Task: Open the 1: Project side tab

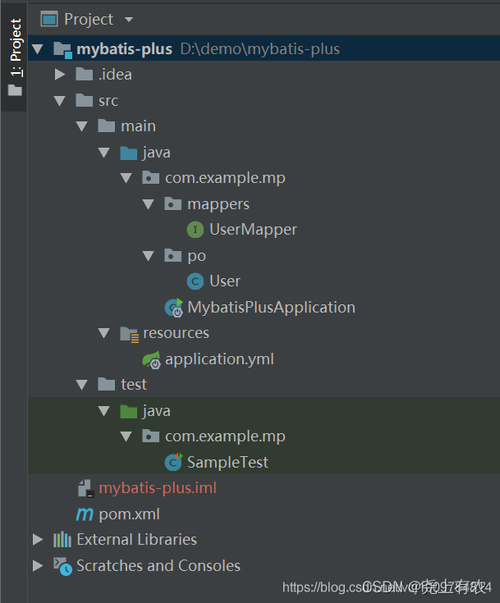Action: click(14, 57)
